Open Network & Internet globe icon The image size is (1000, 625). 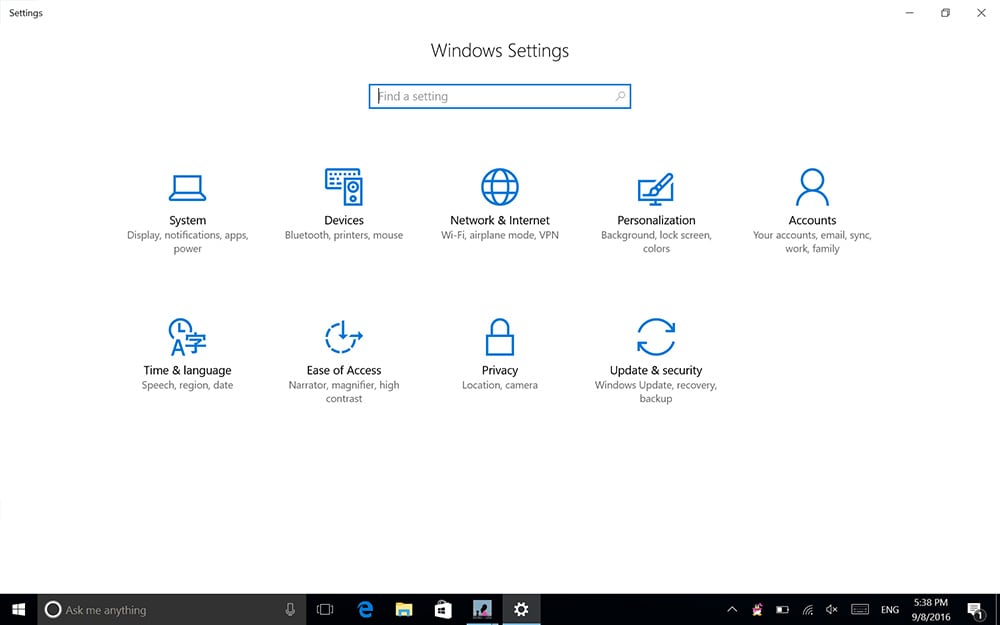pos(500,188)
